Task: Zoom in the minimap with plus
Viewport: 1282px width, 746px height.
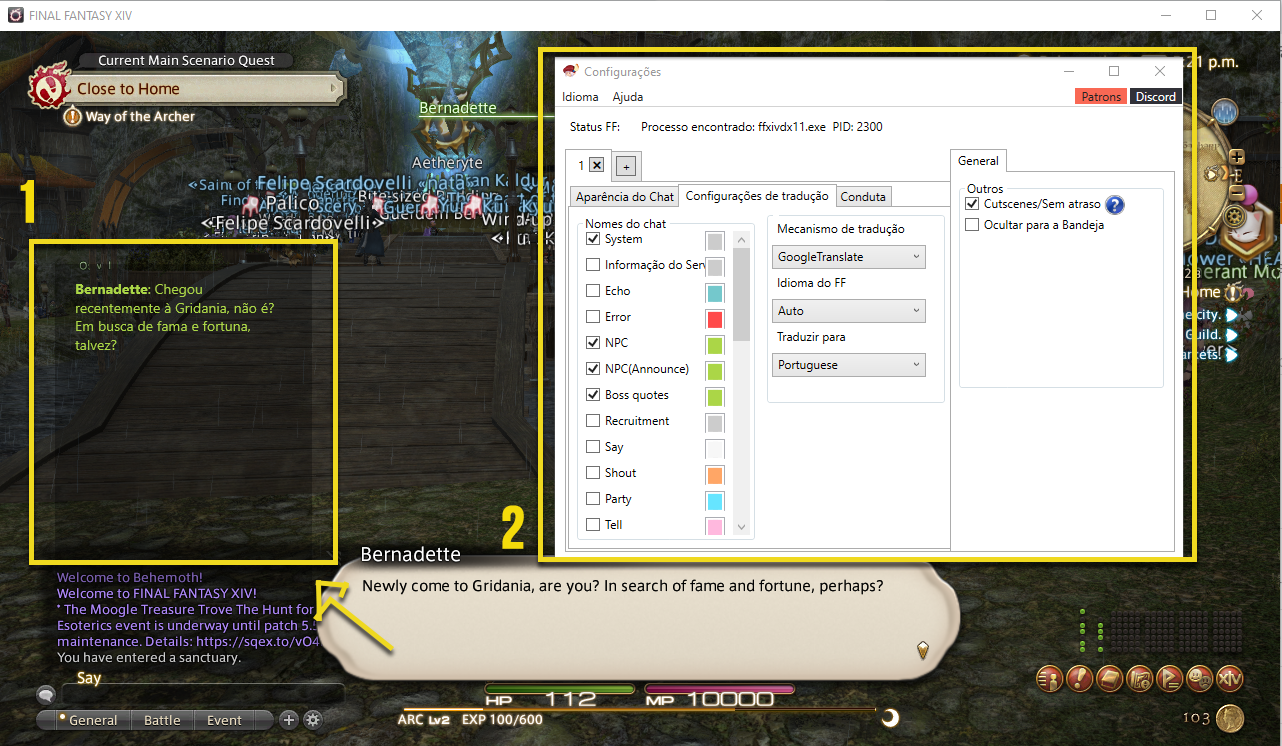Action: [1236, 157]
